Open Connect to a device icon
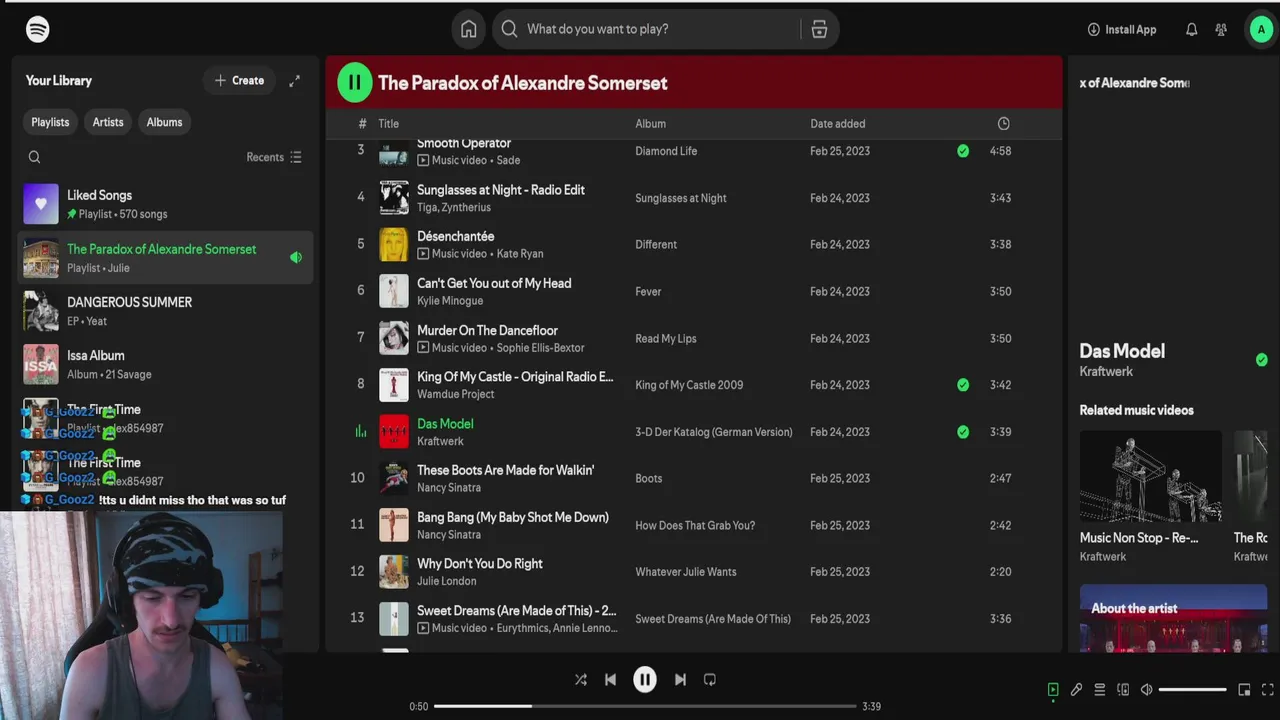The image size is (1280, 720). (x=1123, y=689)
